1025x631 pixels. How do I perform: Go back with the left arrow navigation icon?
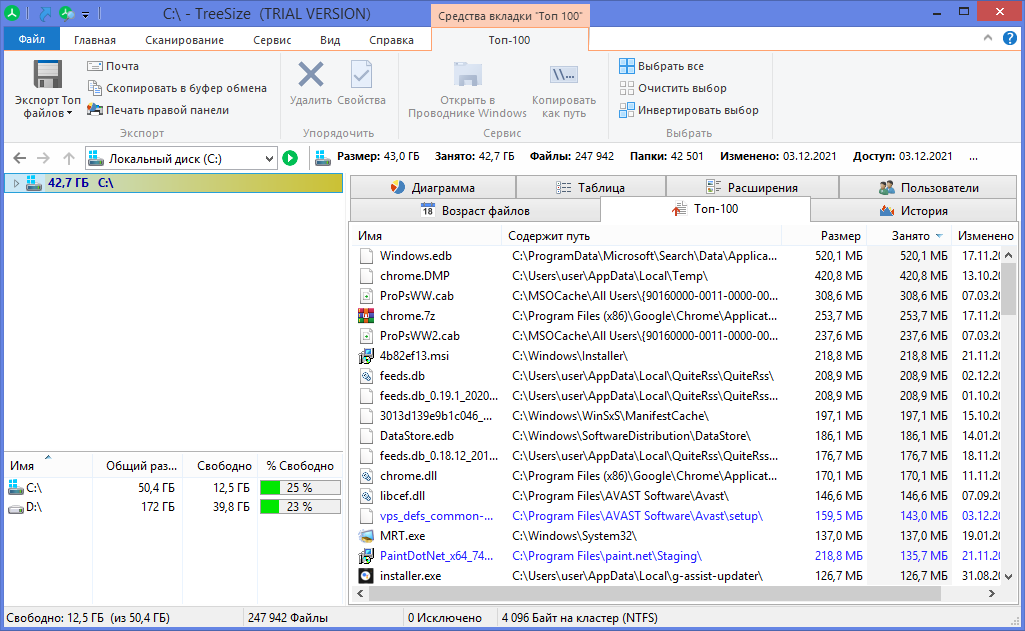(x=20, y=158)
